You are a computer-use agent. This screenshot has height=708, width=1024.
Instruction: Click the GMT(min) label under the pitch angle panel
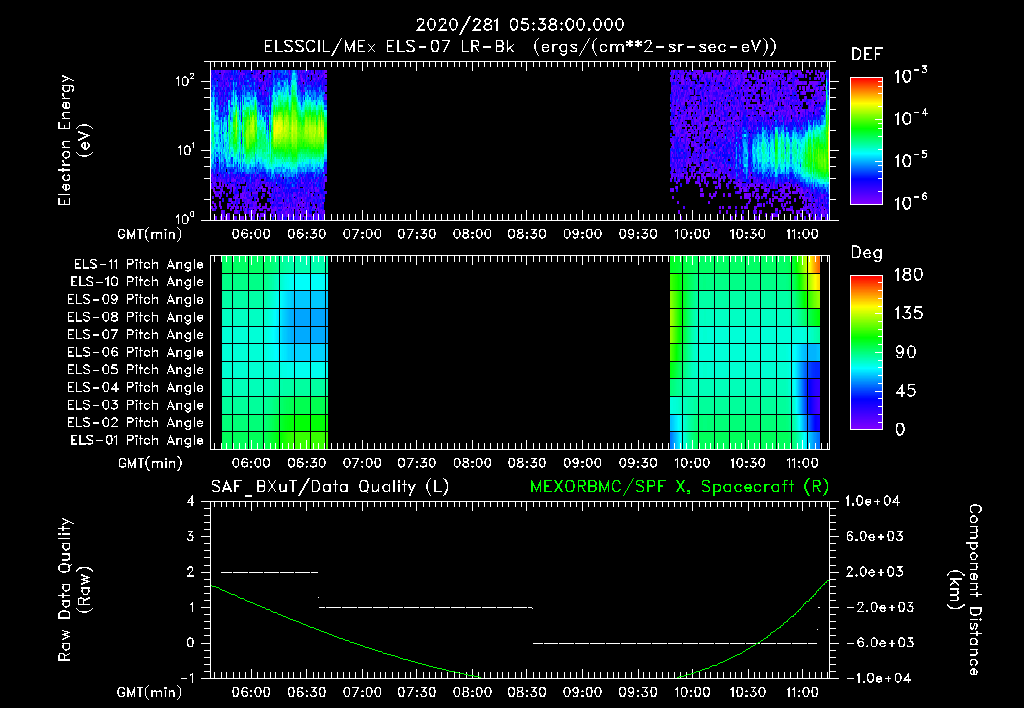point(150,464)
